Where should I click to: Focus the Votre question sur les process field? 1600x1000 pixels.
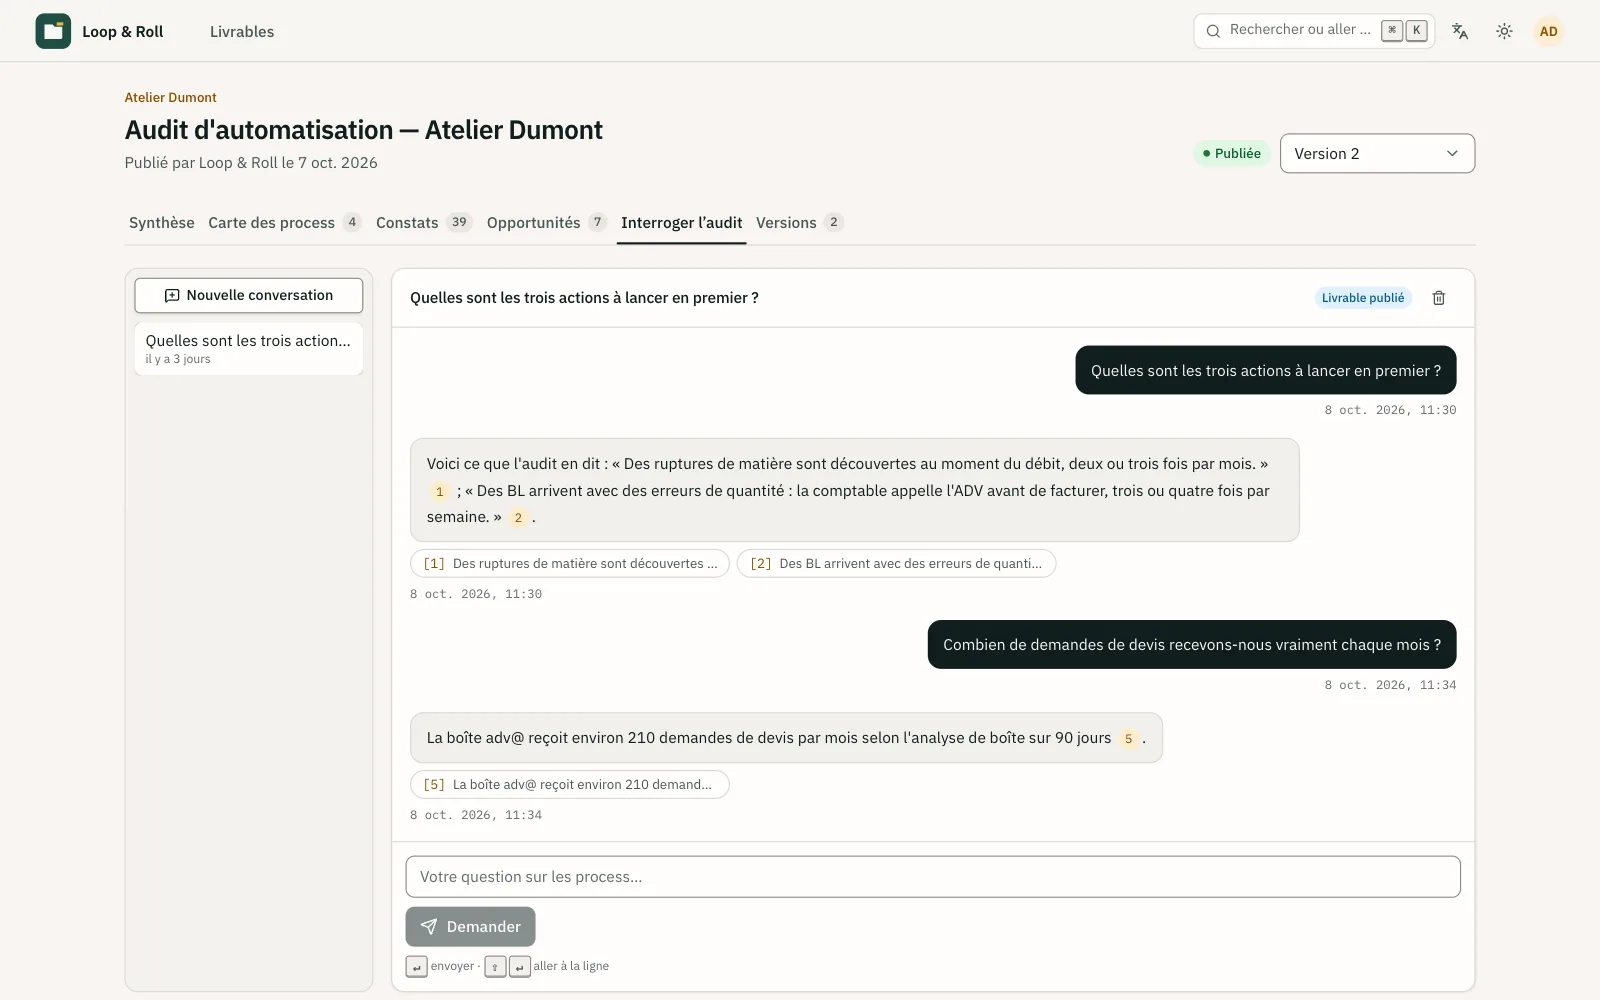(933, 877)
